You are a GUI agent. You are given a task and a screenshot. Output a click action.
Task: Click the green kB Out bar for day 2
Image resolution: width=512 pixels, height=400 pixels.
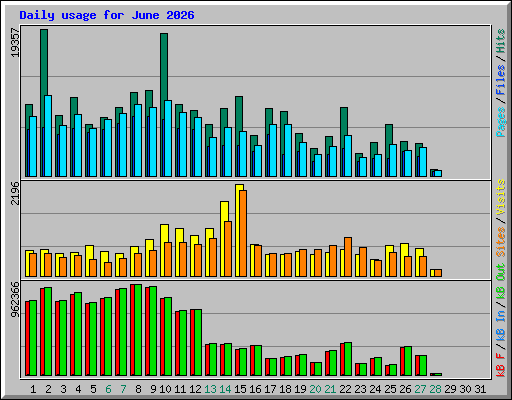48,332
